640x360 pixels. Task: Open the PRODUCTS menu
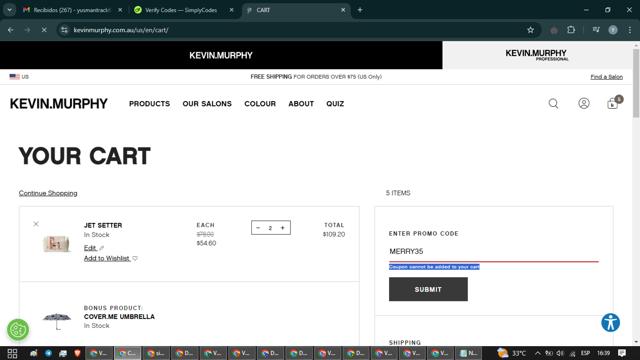pos(149,104)
